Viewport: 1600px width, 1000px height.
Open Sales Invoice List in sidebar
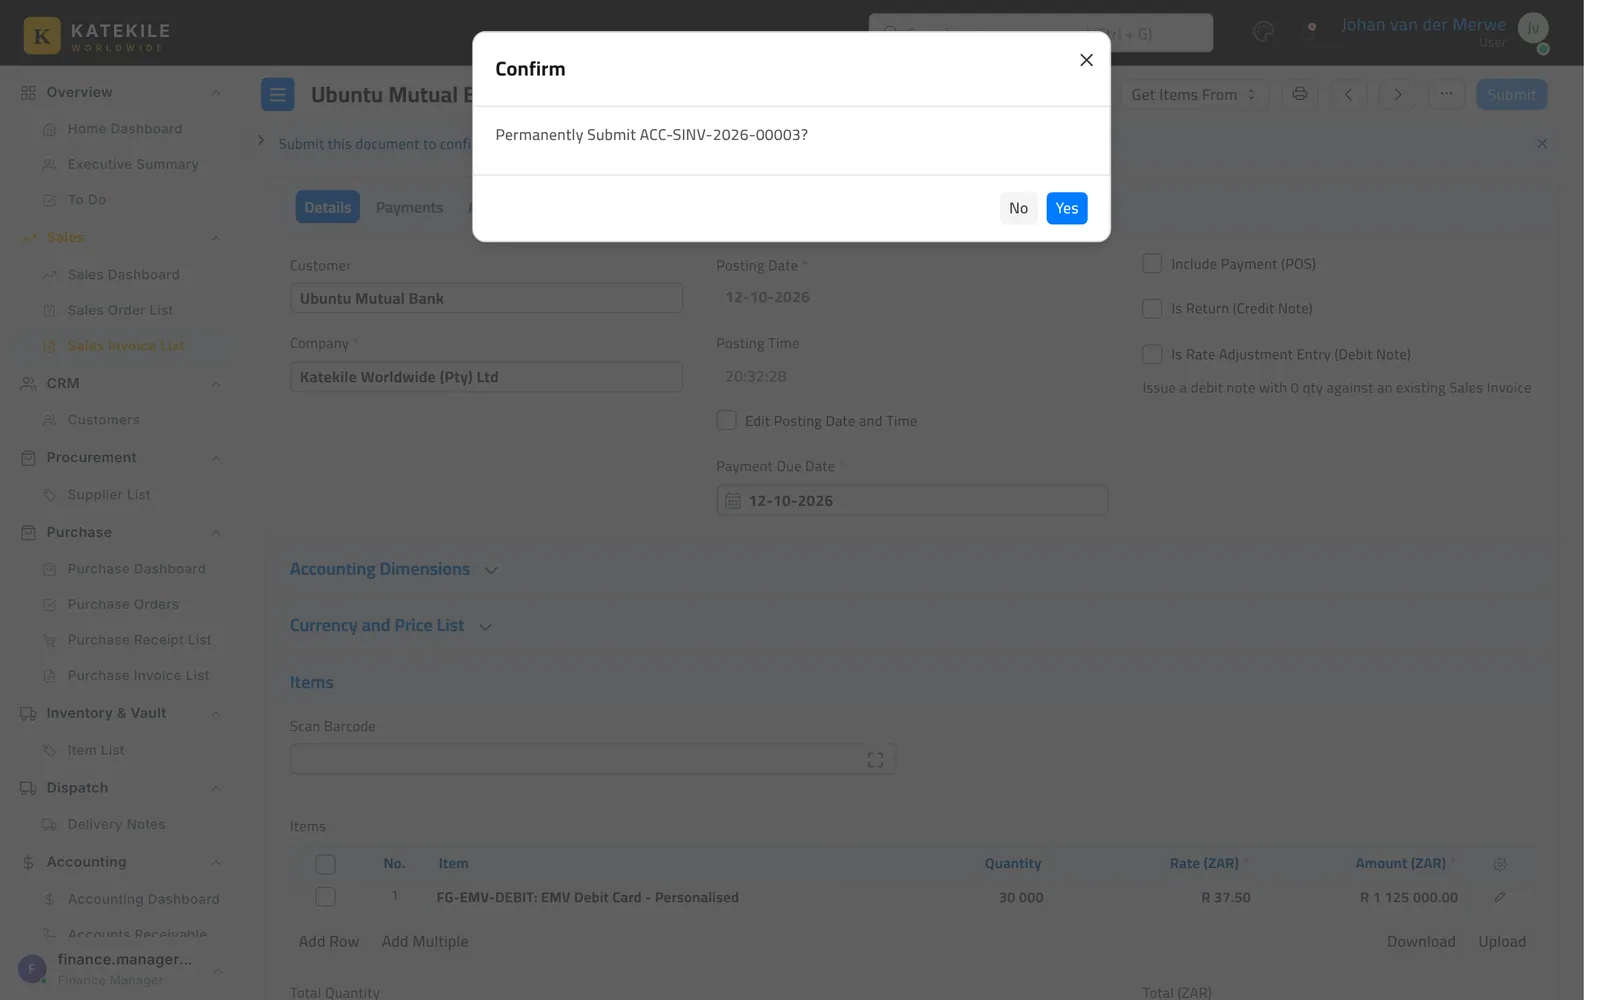tap(125, 346)
